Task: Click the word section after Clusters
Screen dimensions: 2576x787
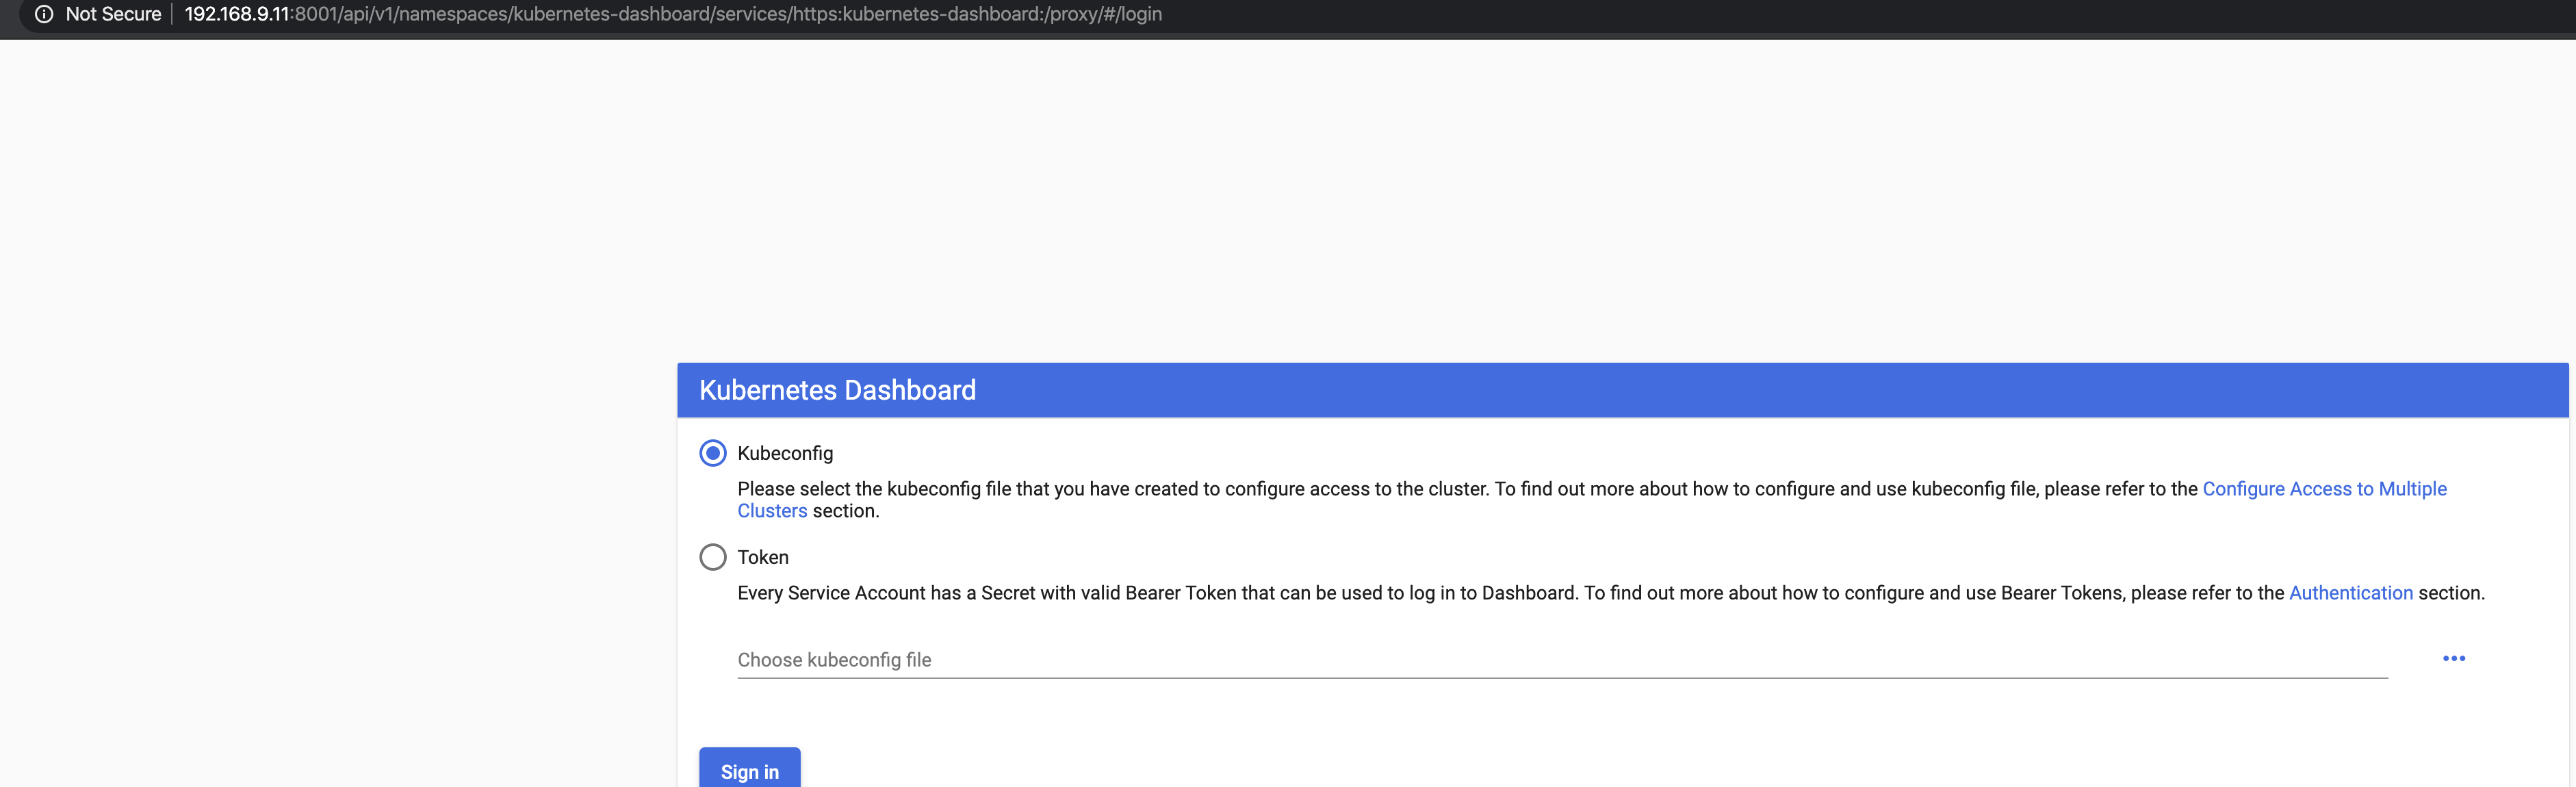Action: (x=846, y=511)
